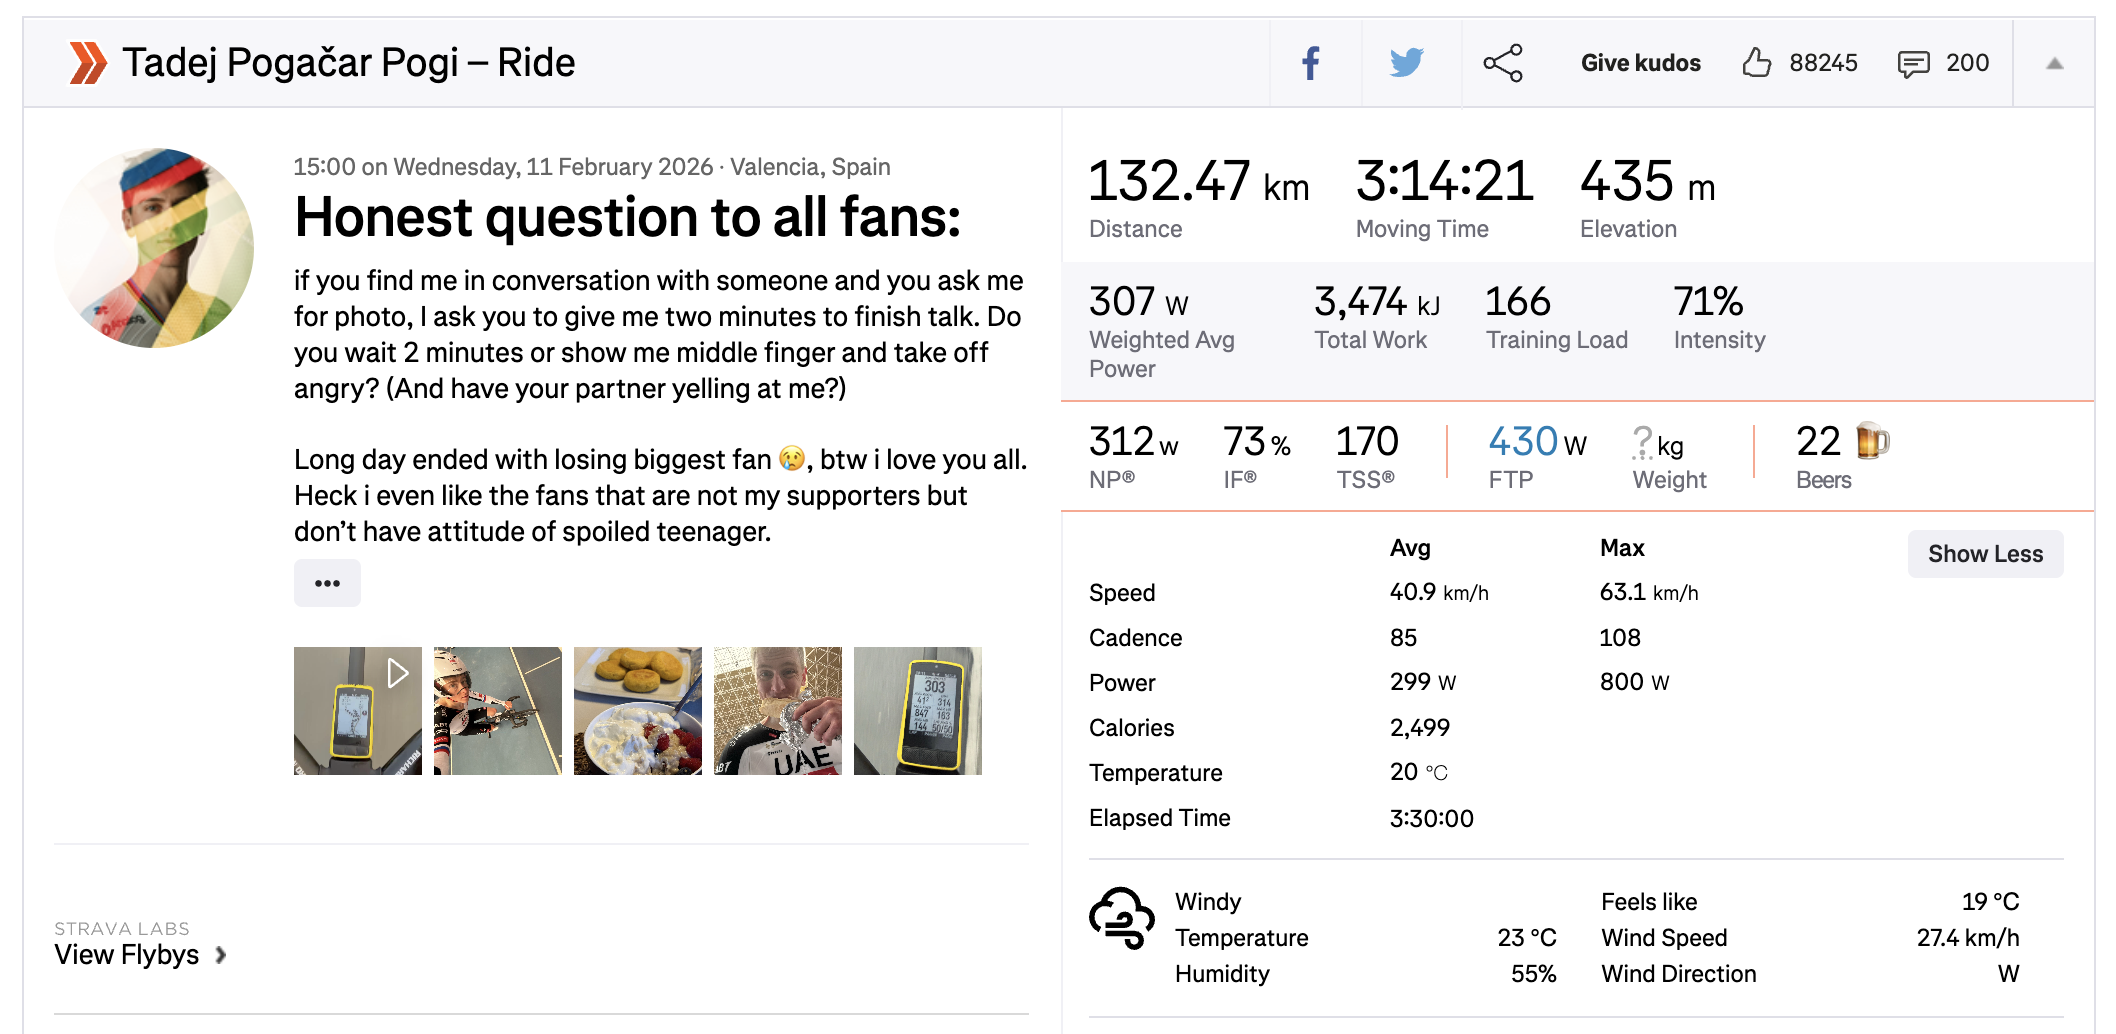Click the Give kudos button
Screen dimensions: 2116x1034
click(x=1640, y=63)
